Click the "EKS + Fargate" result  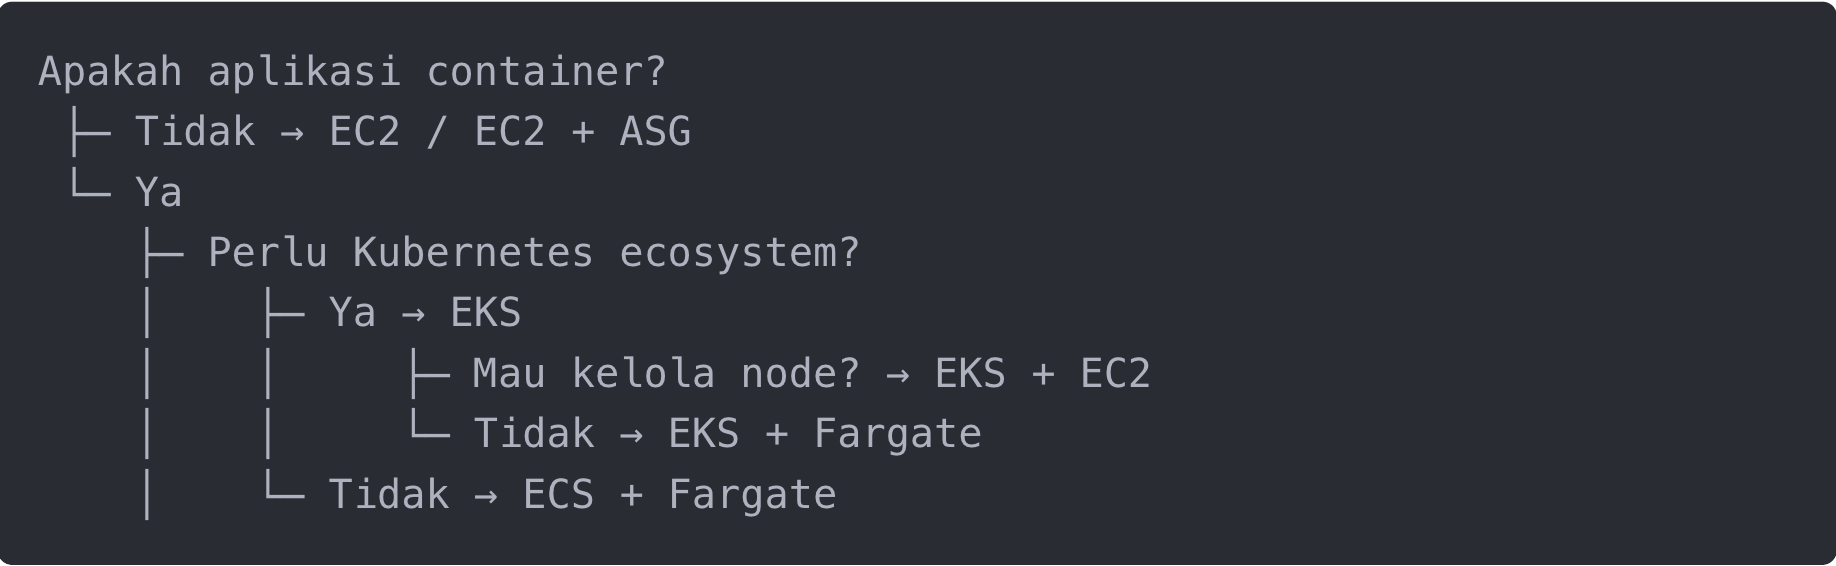tap(824, 434)
